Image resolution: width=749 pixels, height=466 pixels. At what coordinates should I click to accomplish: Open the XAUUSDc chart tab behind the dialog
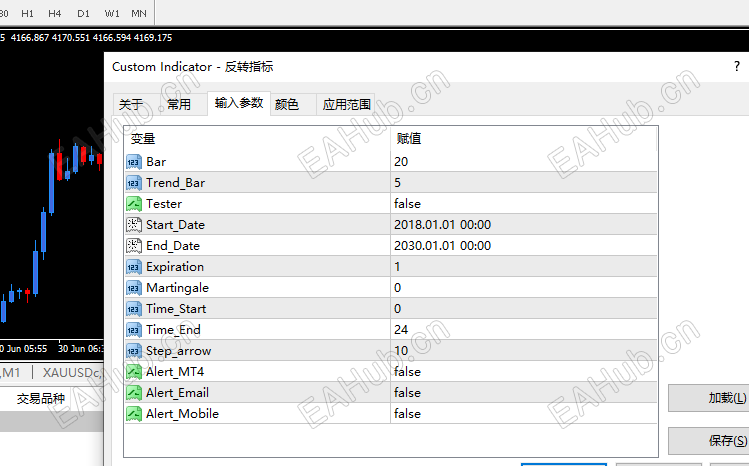[72, 372]
